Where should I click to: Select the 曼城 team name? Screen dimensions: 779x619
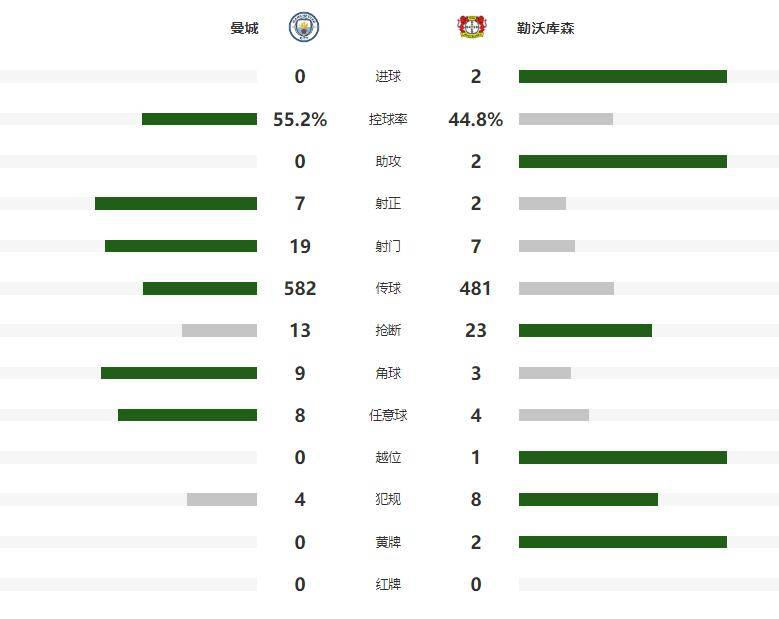(244, 28)
